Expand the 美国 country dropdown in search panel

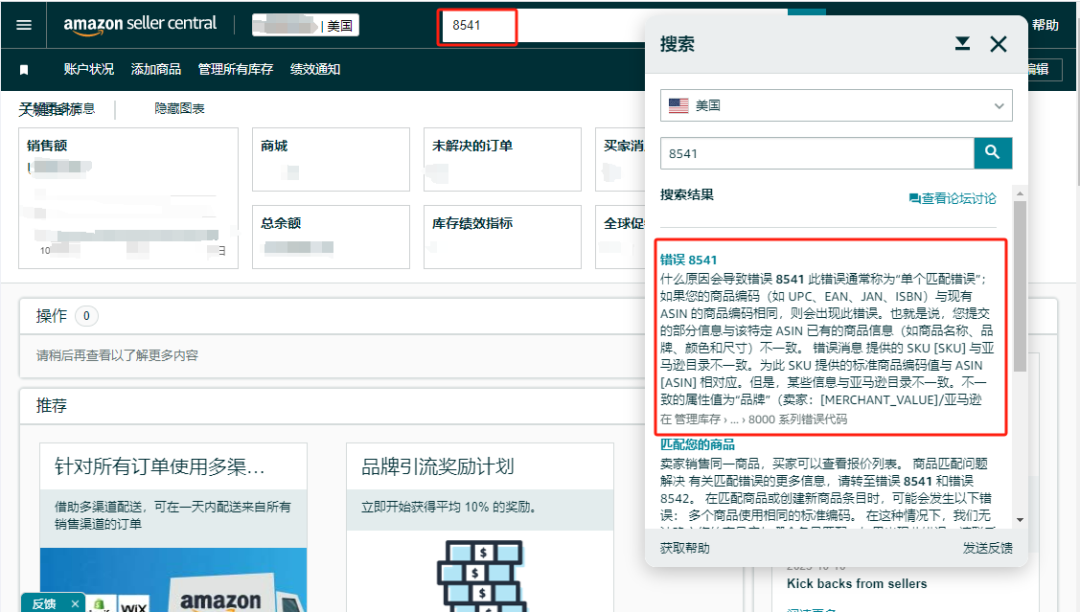click(x=836, y=105)
